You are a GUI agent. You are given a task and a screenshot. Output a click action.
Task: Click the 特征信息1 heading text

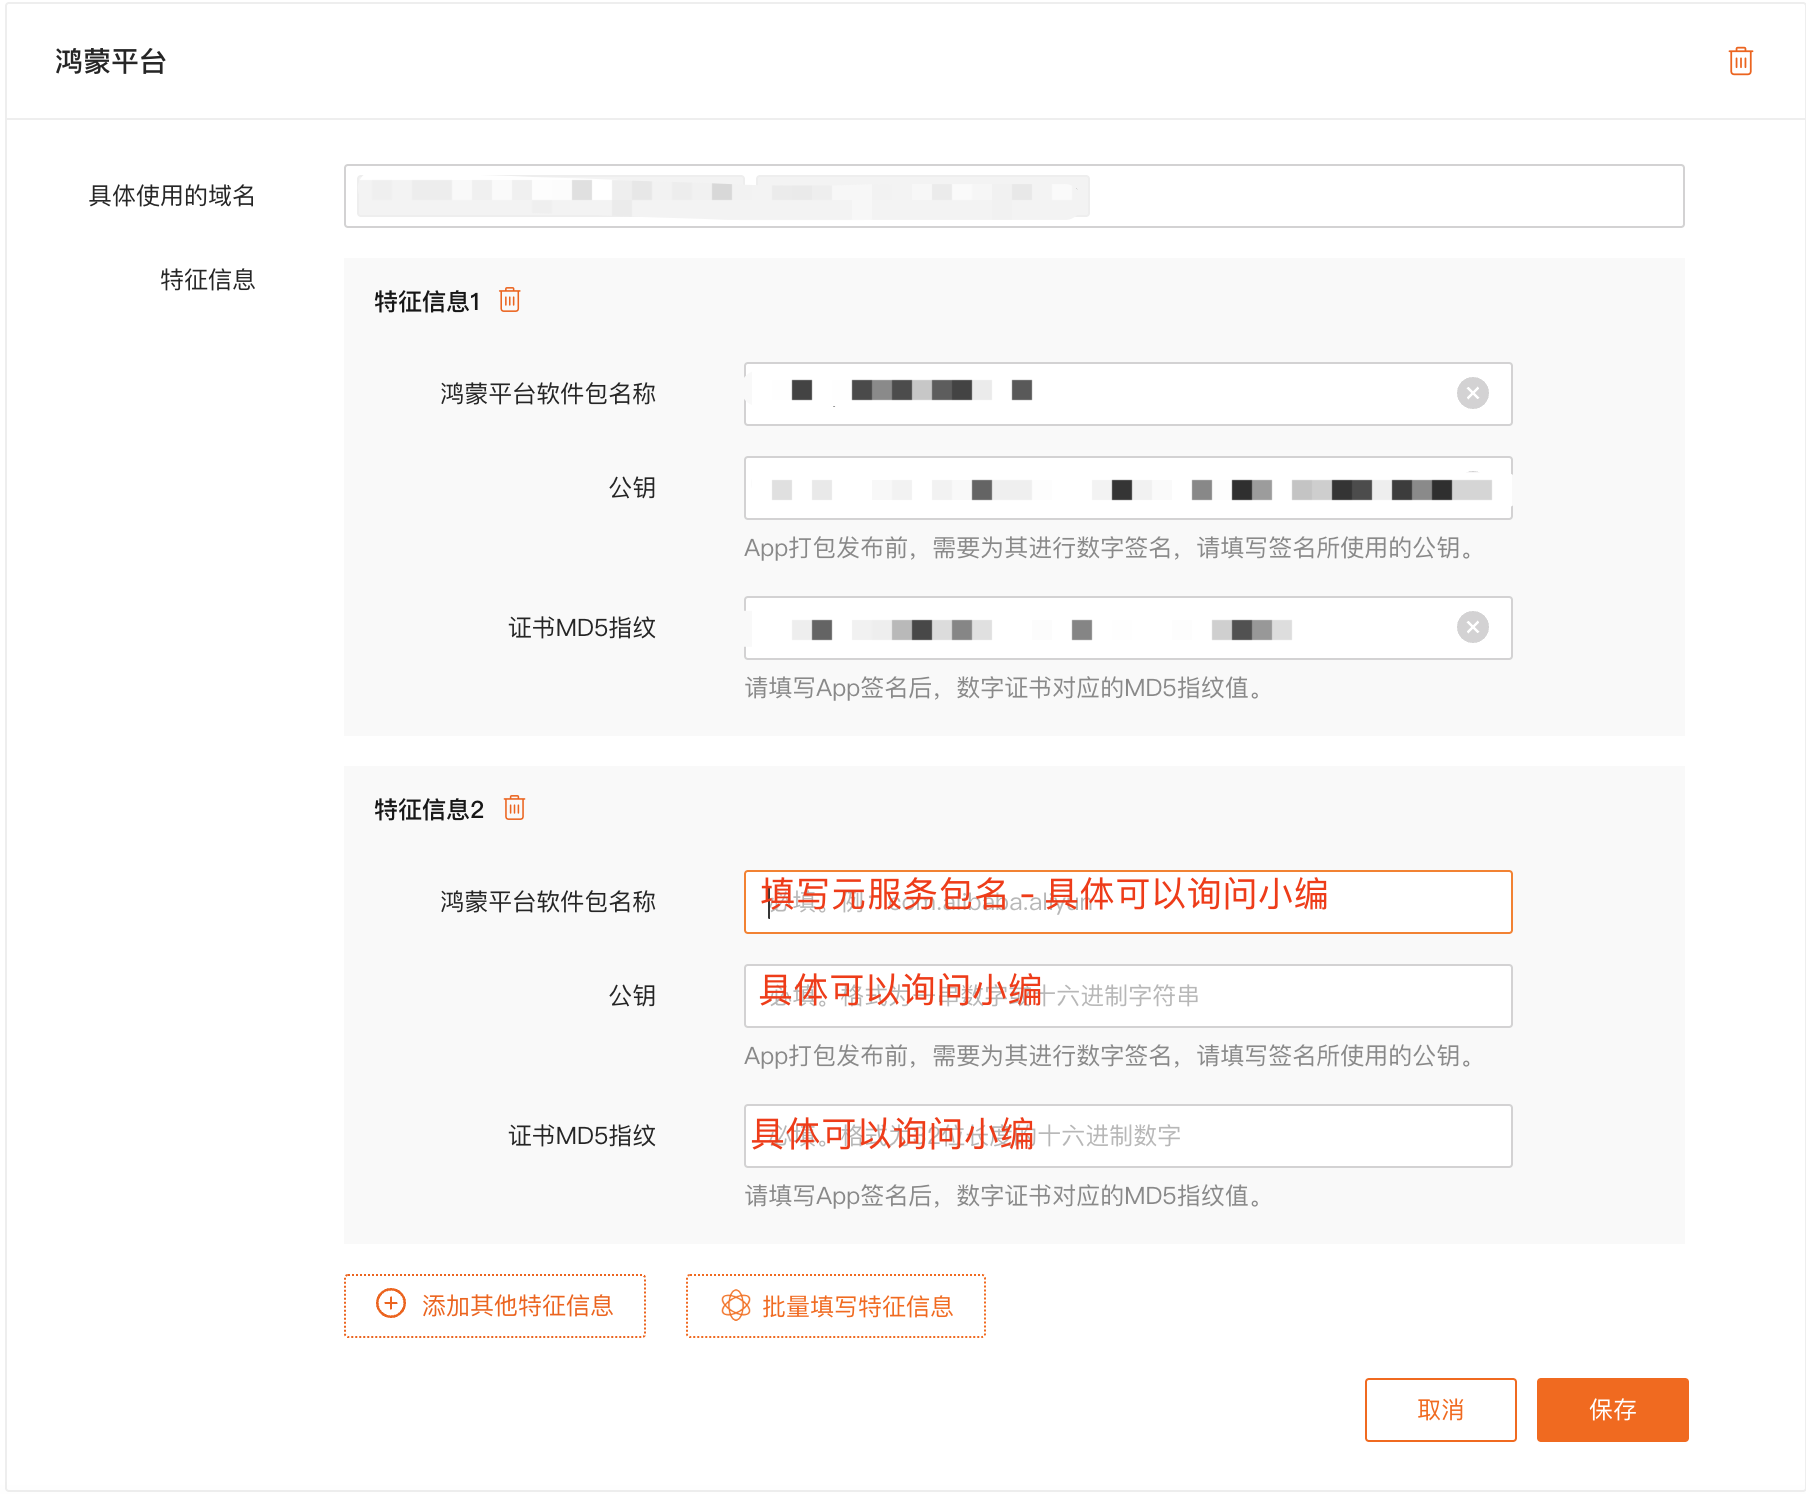pos(427,301)
